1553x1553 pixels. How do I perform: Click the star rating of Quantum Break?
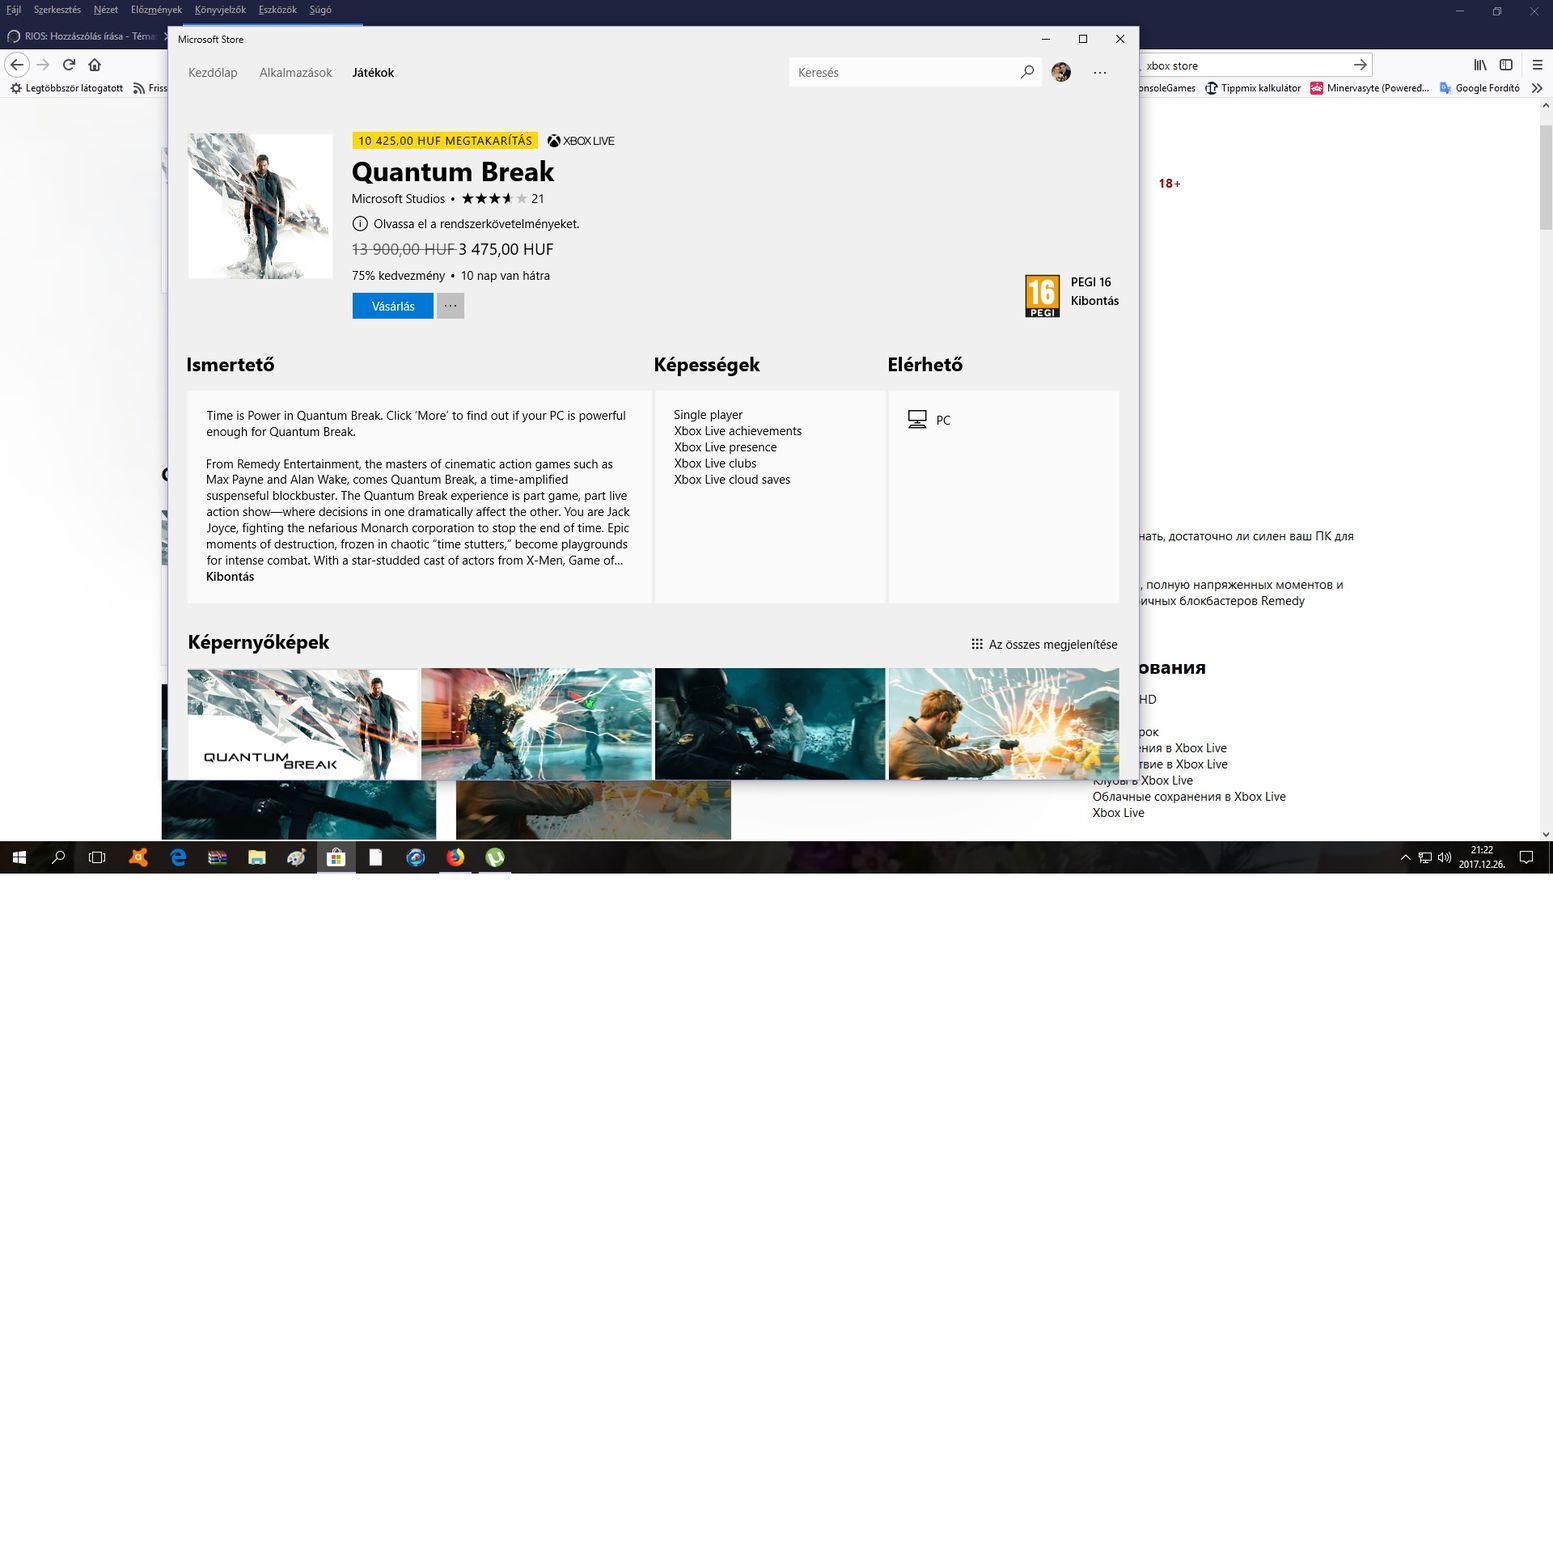(x=494, y=199)
